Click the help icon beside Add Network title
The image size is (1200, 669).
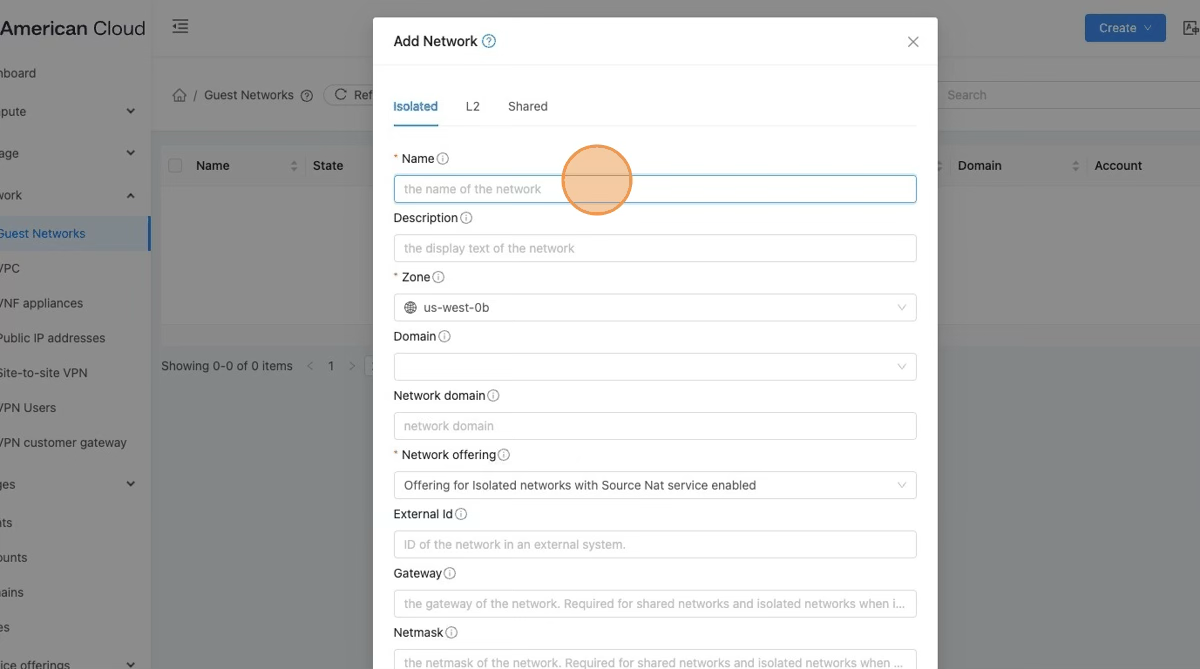click(x=489, y=41)
